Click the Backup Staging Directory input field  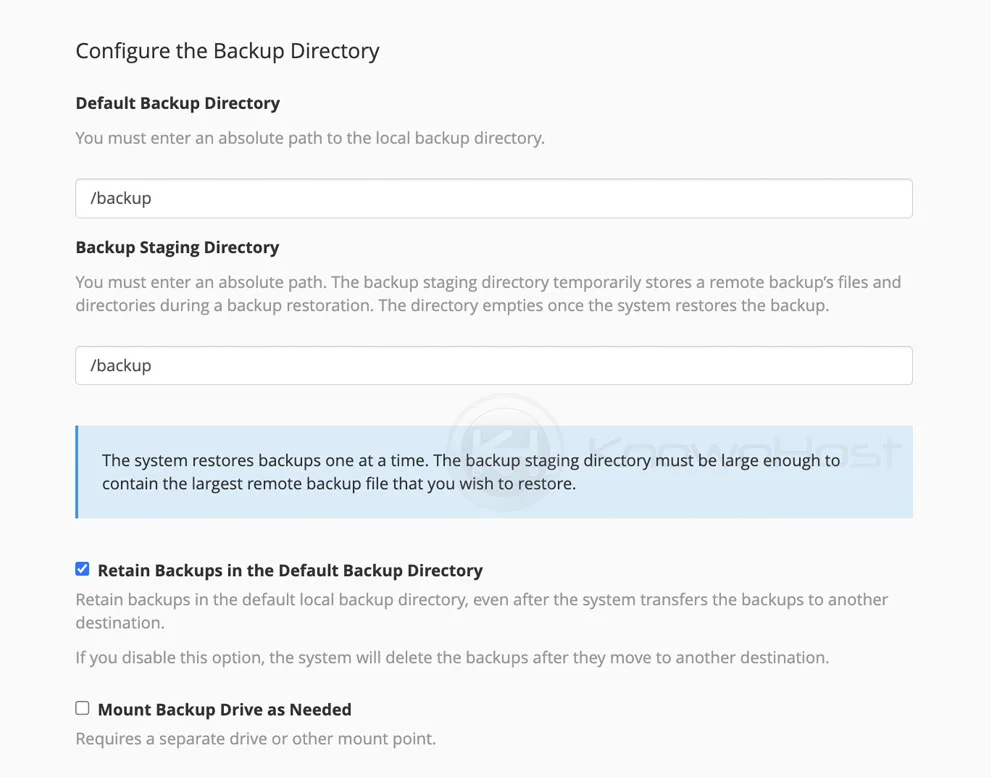pyautogui.click(x=494, y=365)
